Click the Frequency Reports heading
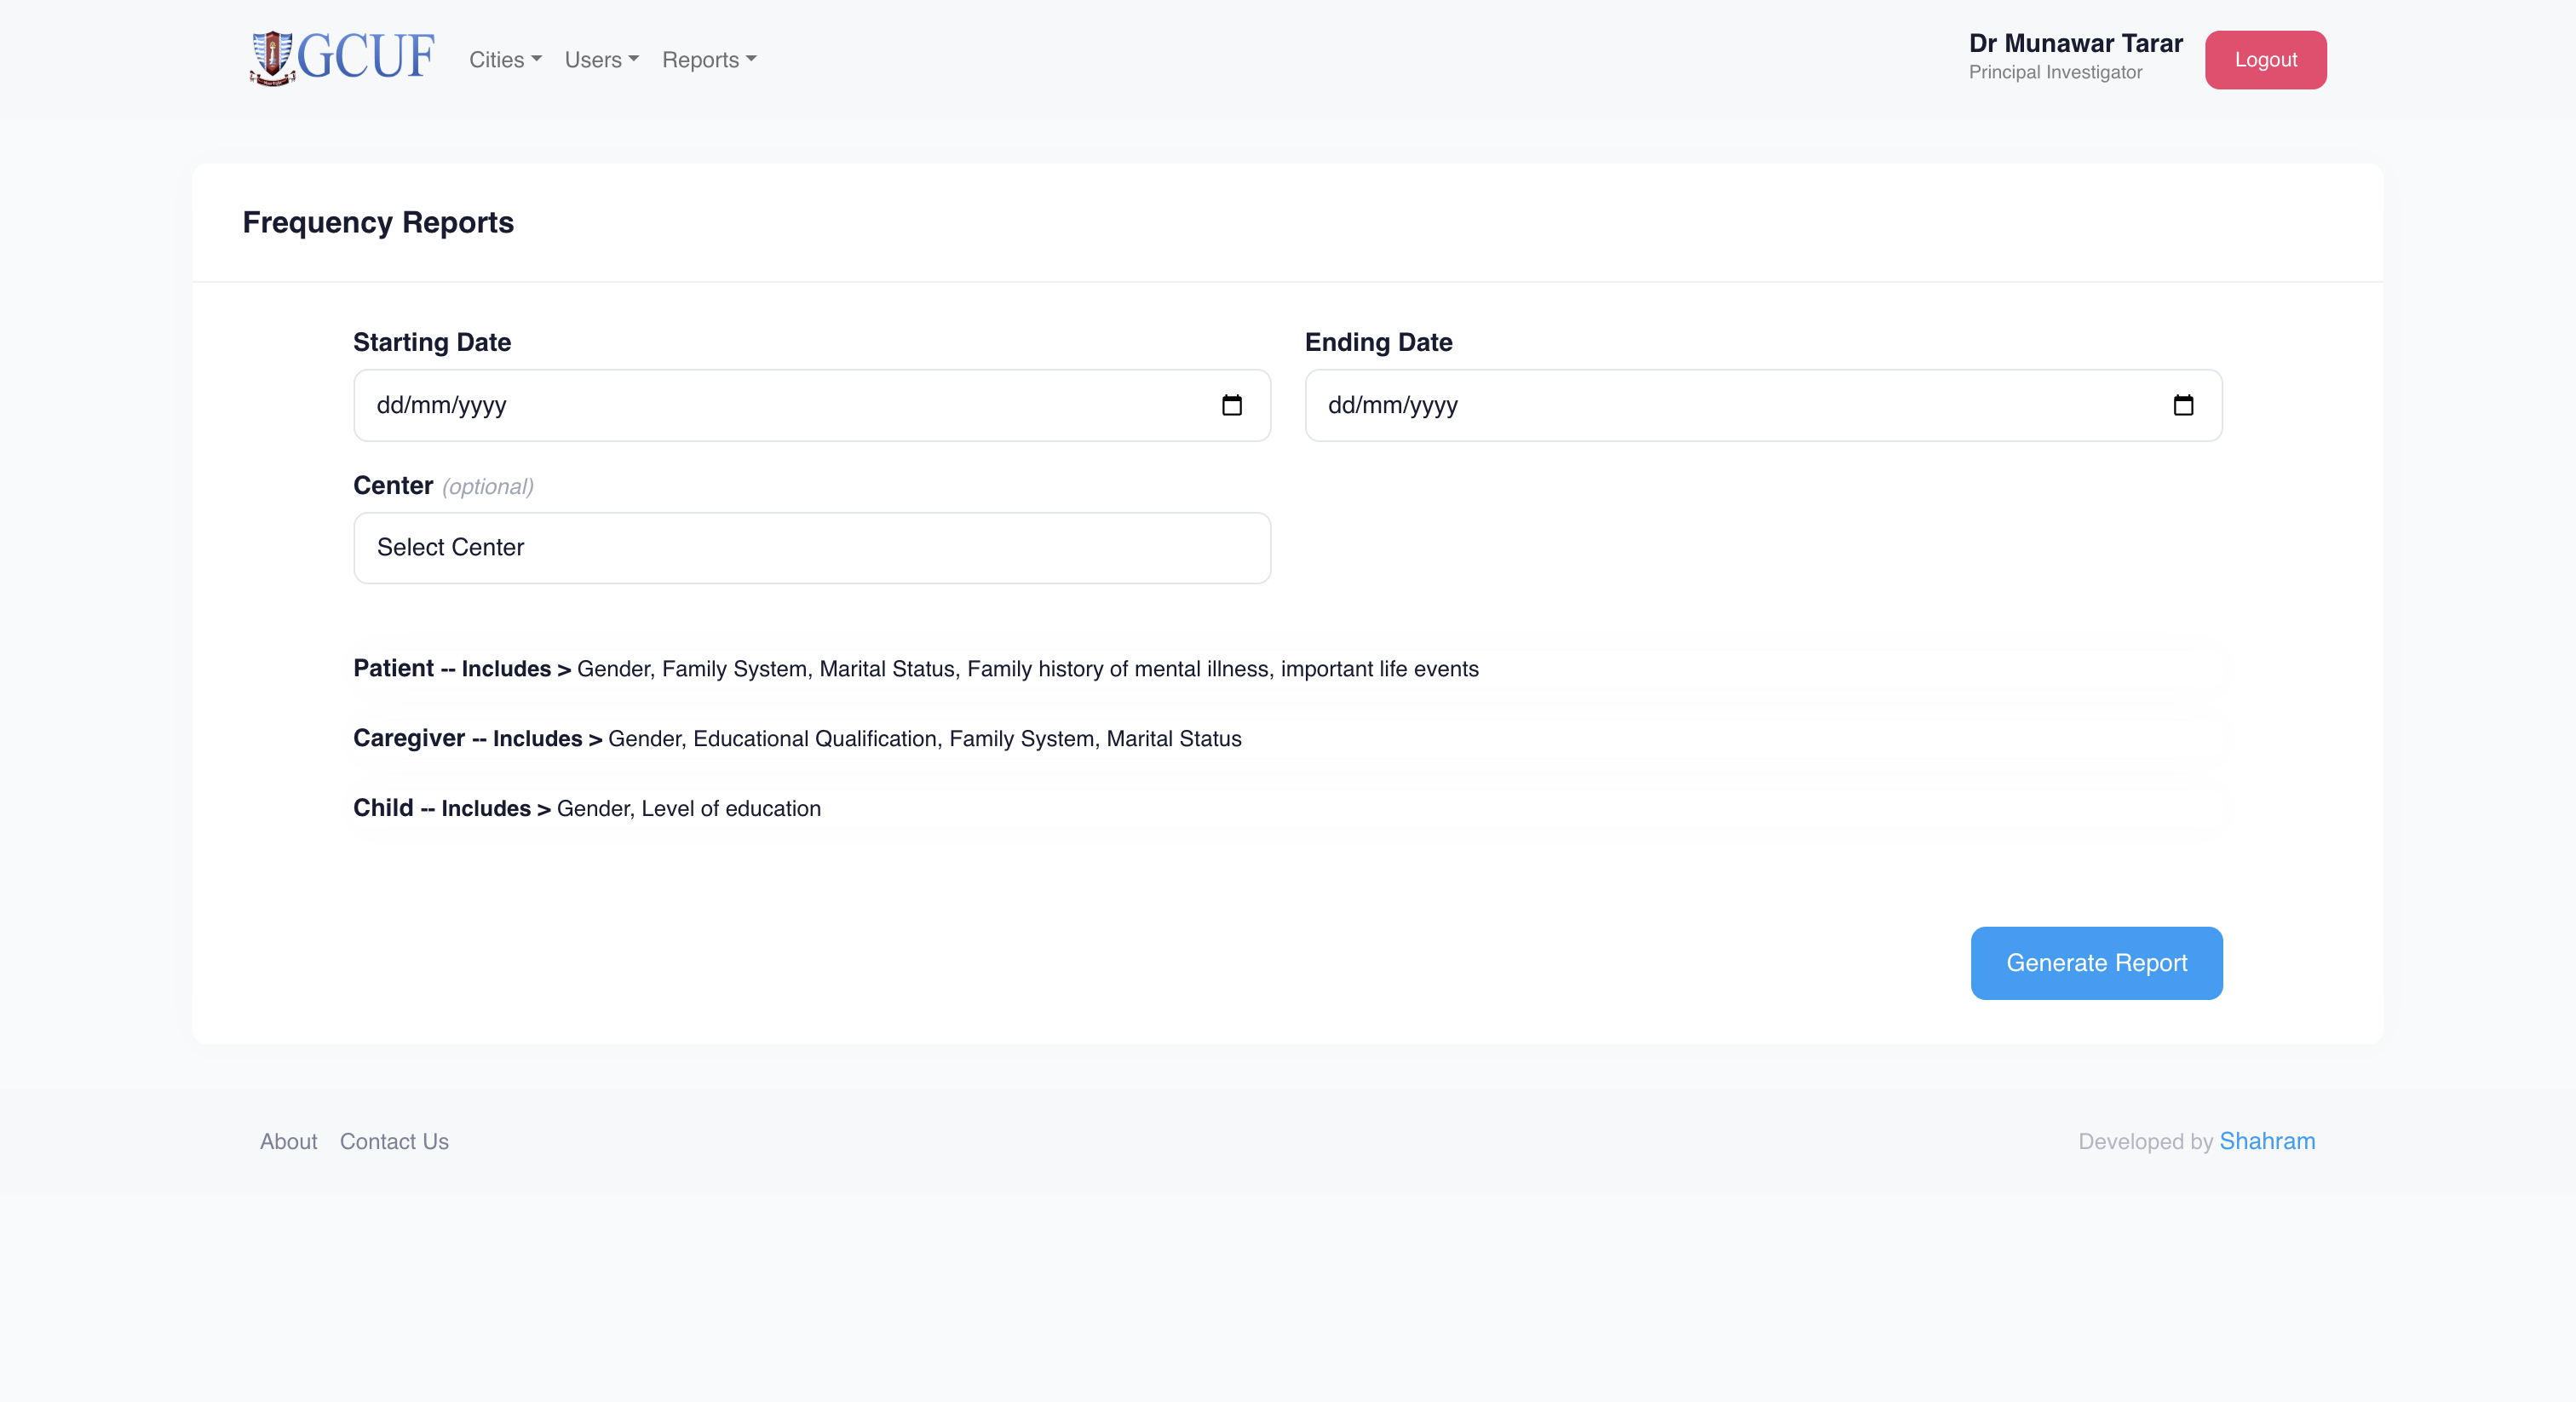Viewport: 2576px width, 1402px height. click(x=378, y=222)
